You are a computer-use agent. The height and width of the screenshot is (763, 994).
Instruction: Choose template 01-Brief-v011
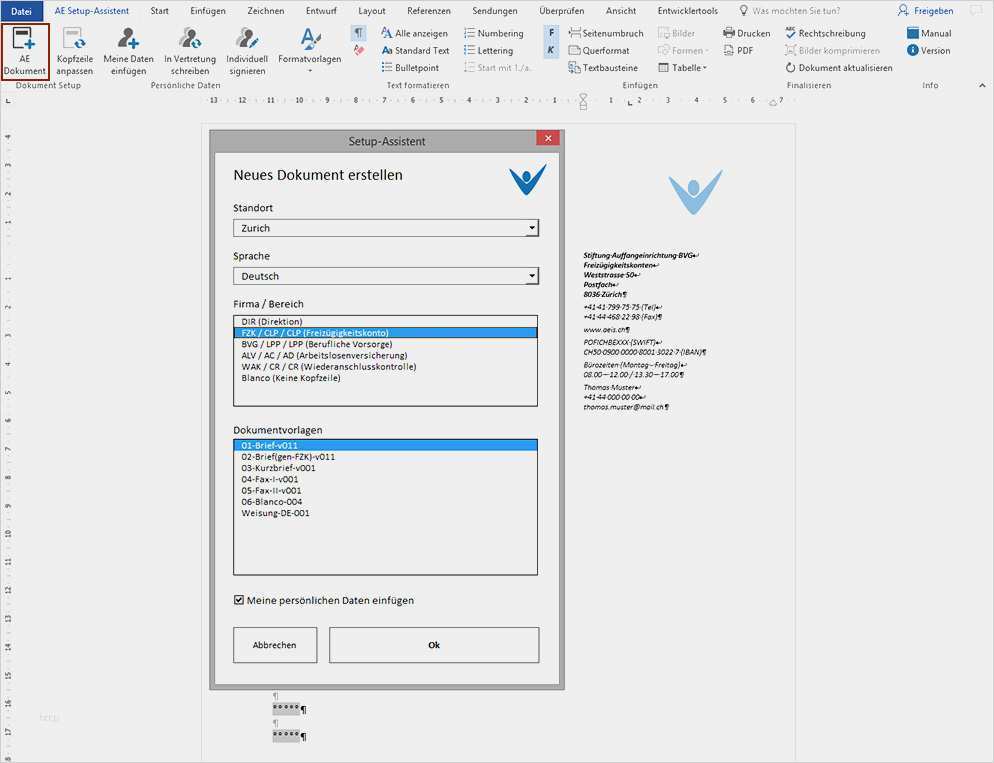385,446
